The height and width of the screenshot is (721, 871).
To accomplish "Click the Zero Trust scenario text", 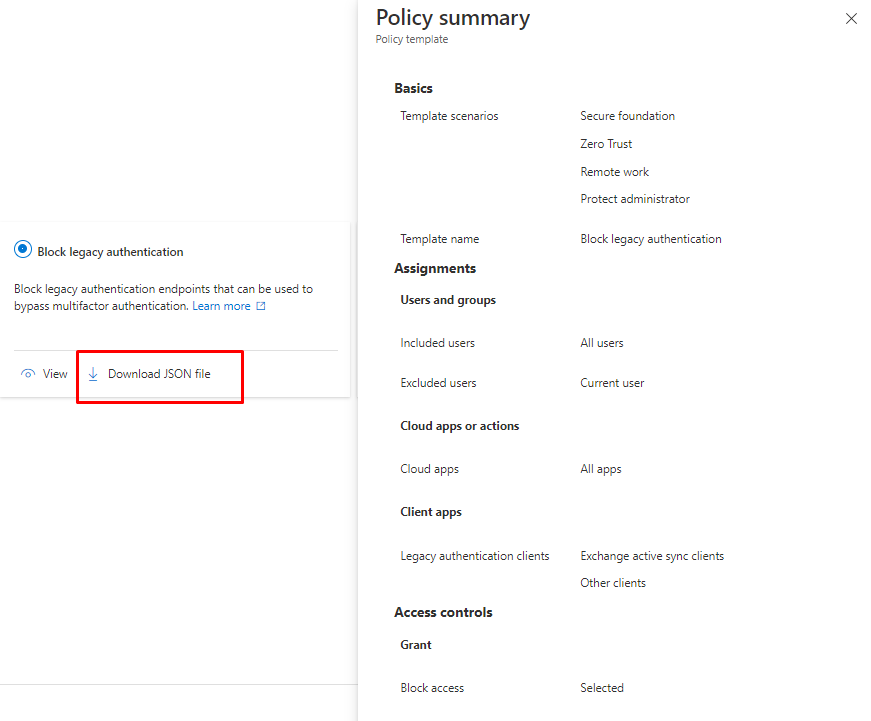I will (606, 144).
